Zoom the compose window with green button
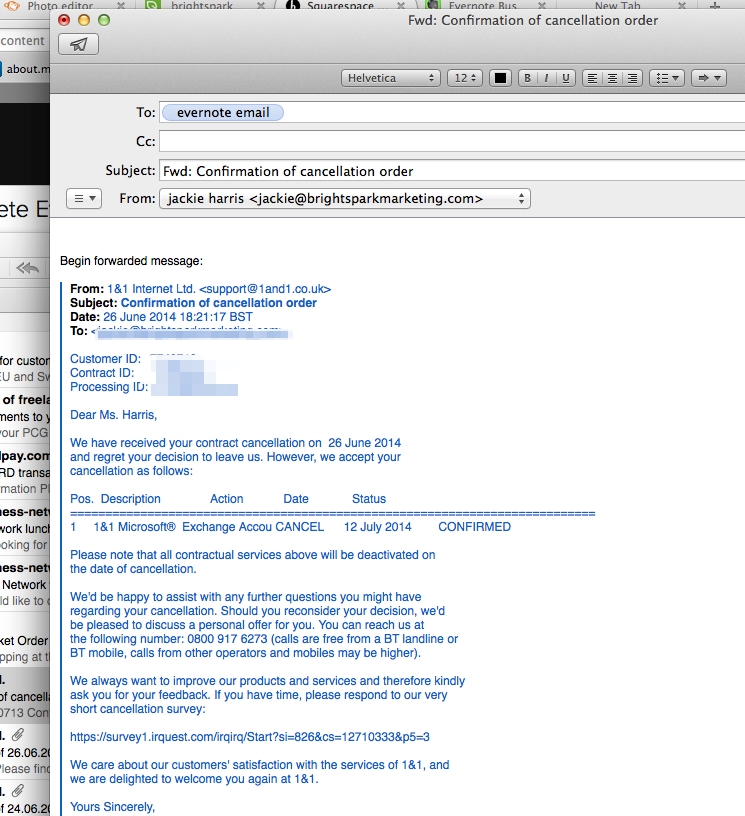Screen dimensions: 745x816 (104, 20)
